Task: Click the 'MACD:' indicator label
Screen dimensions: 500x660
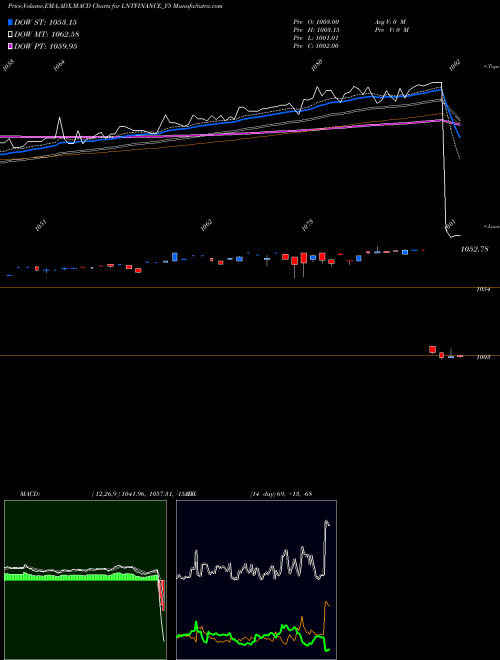Action: coord(30,494)
